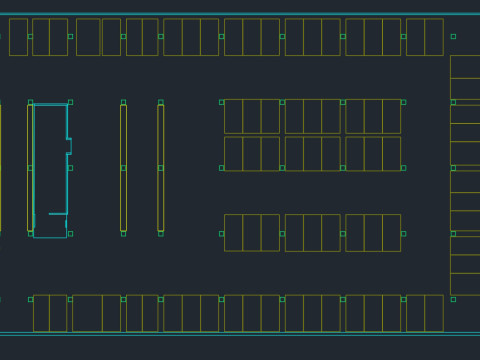Click the cyan boundary line above the parking rows
The width and height of the screenshot is (480, 360).
[x=240, y=14]
